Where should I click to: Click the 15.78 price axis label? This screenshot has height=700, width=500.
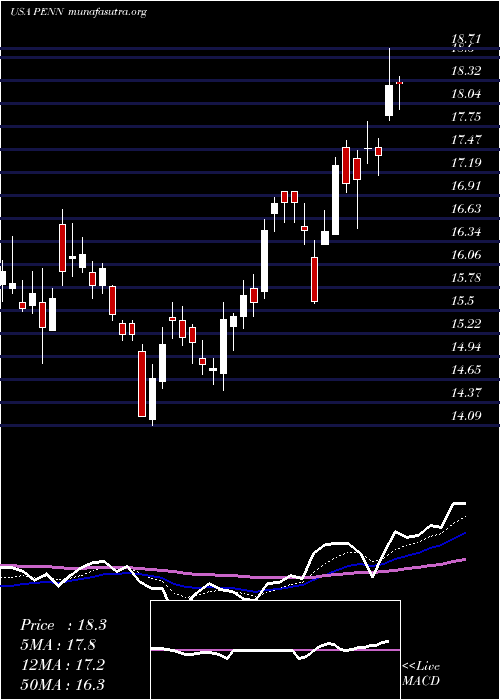pyautogui.click(x=466, y=278)
